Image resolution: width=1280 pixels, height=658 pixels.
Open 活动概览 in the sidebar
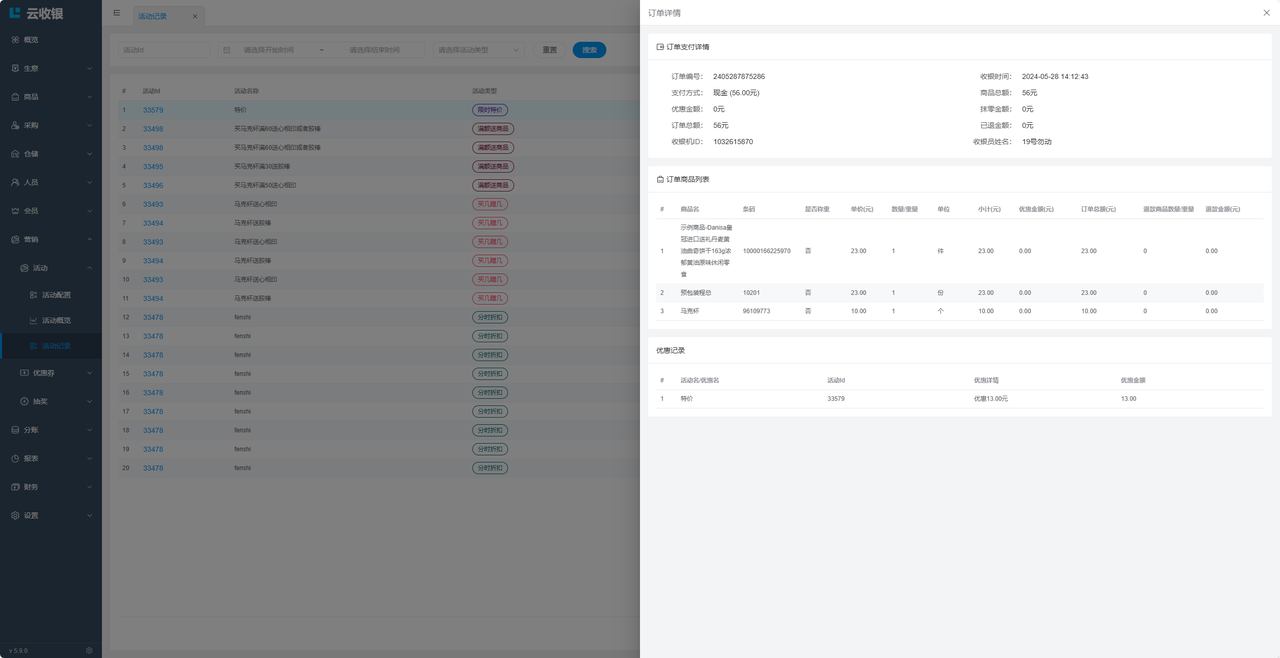pyautogui.click(x=56, y=320)
